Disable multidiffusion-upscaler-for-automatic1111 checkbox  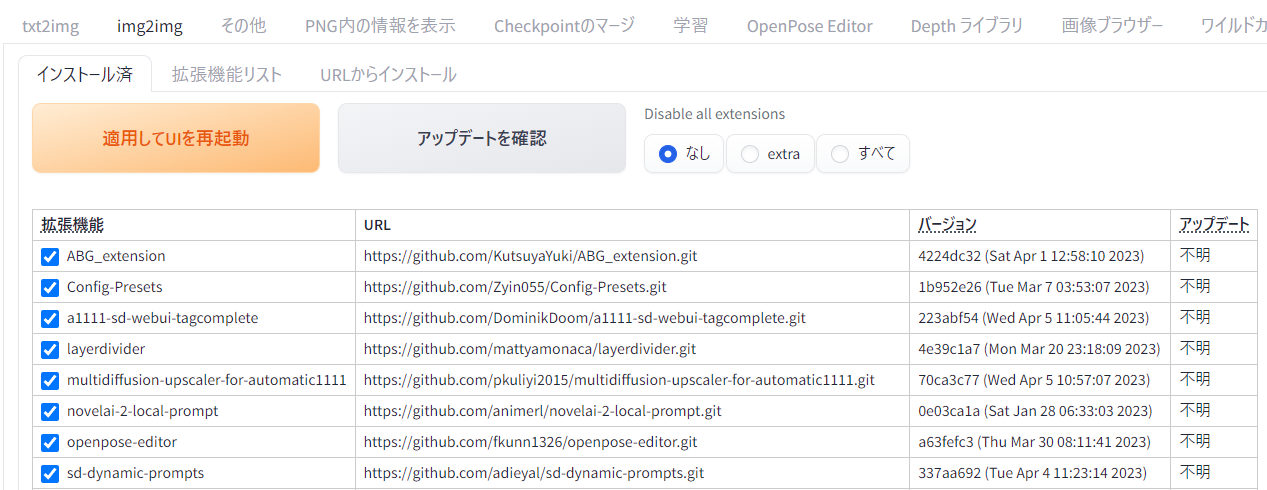[x=50, y=381]
